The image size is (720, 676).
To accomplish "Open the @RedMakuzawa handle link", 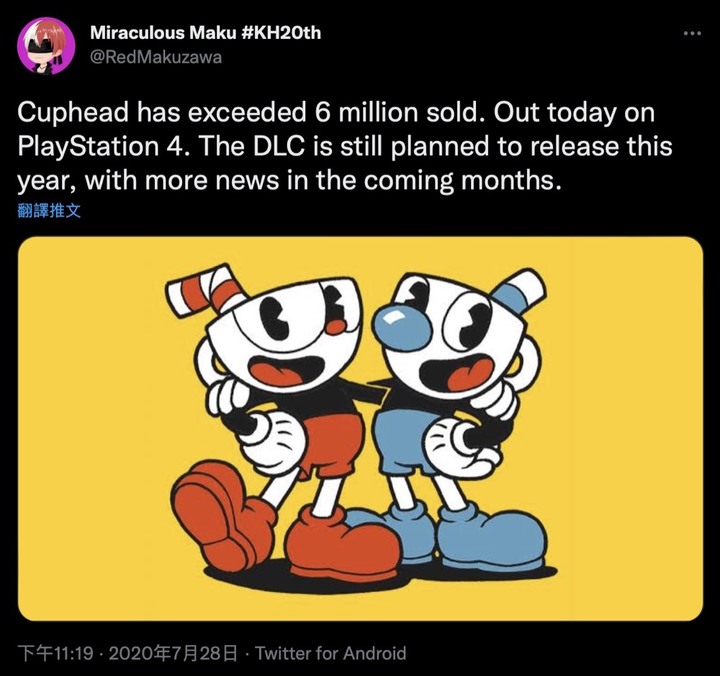I will [x=156, y=57].
